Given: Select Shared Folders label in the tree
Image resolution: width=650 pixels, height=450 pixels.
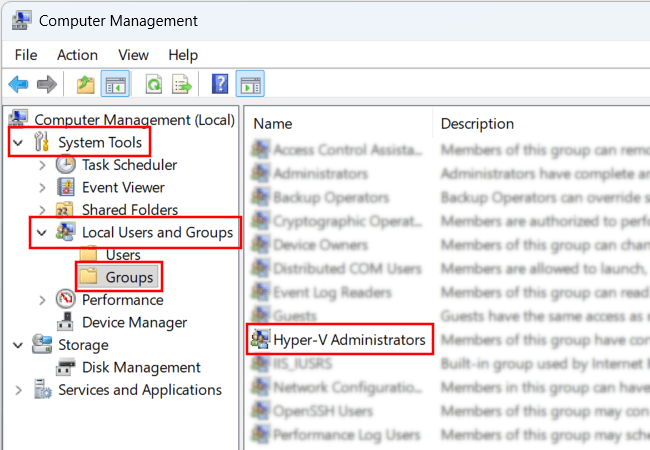Looking at the screenshot, I should (x=130, y=210).
